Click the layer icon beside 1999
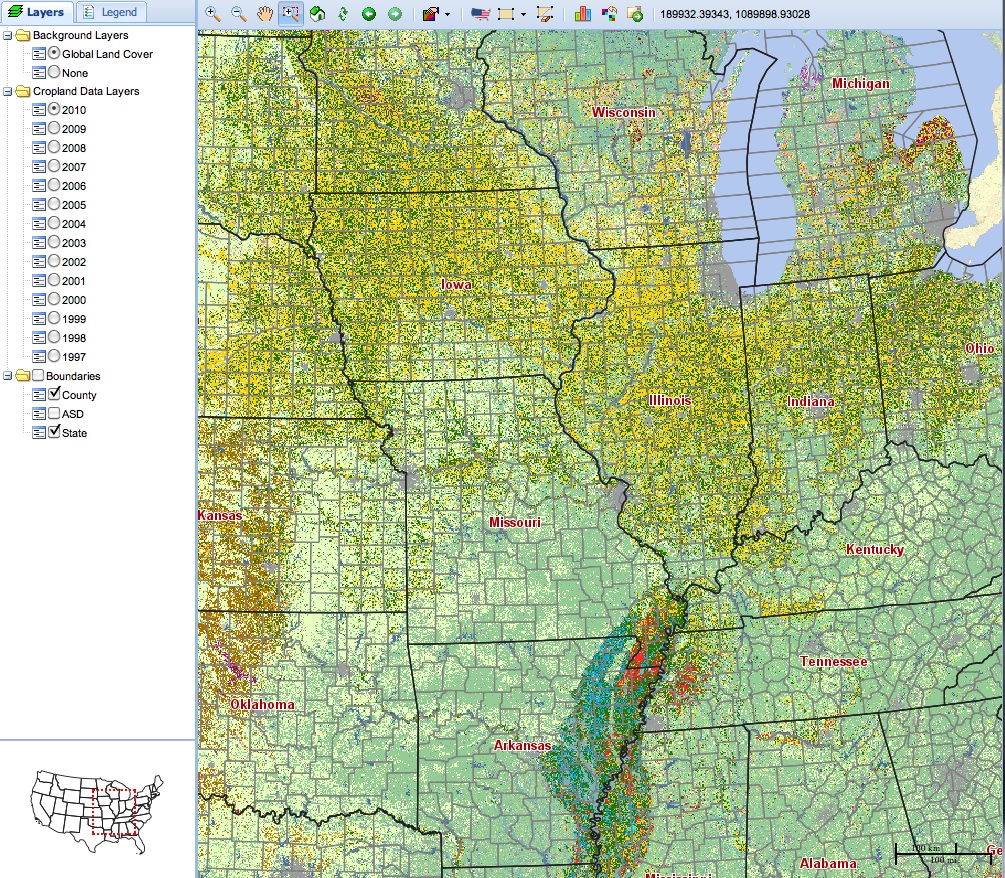The image size is (1005, 878). tap(38, 319)
